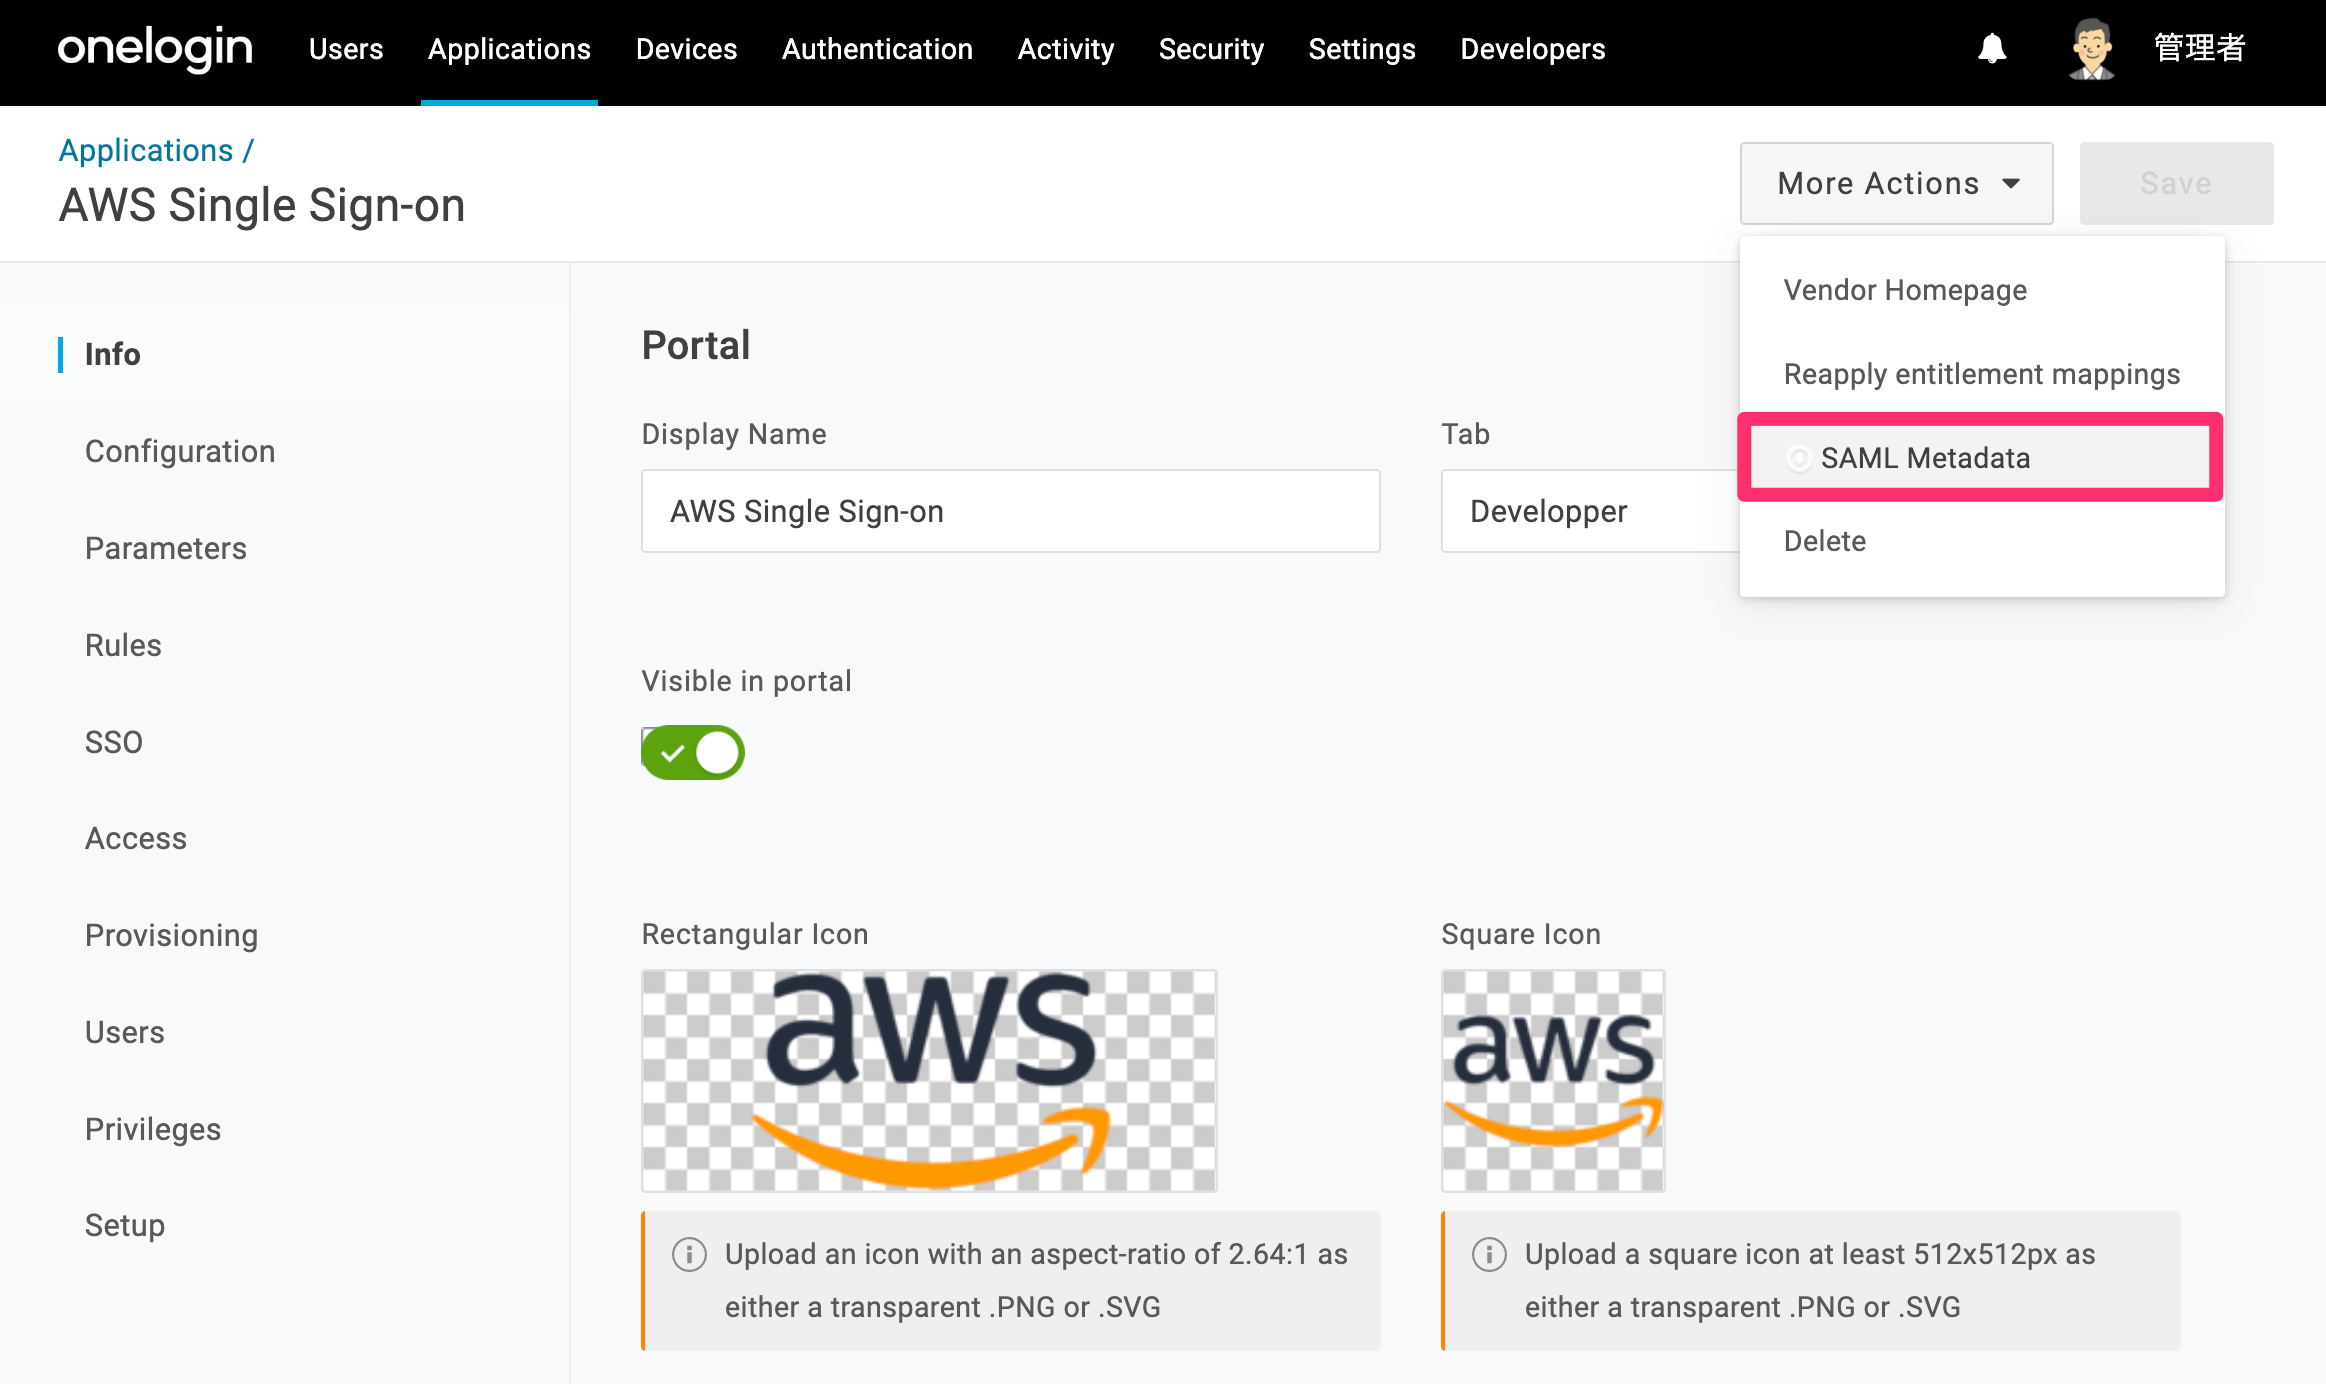This screenshot has width=2326, height=1384.
Task: Click the admin user avatar
Action: coord(2091,49)
